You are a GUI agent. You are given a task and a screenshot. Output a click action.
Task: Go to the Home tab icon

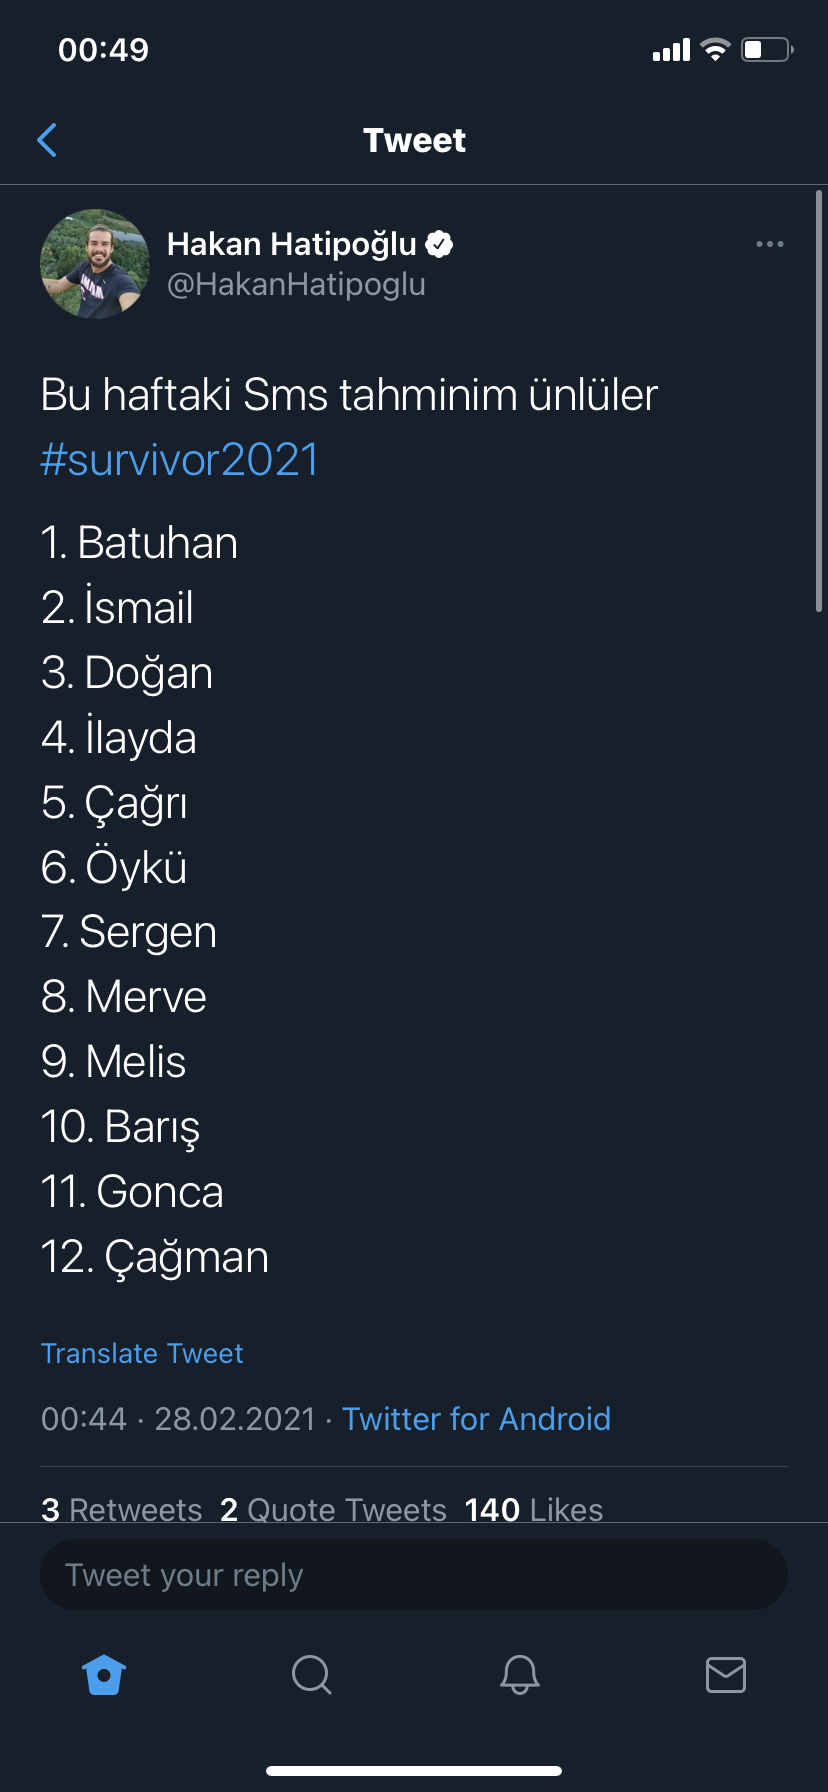pos(104,1674)
